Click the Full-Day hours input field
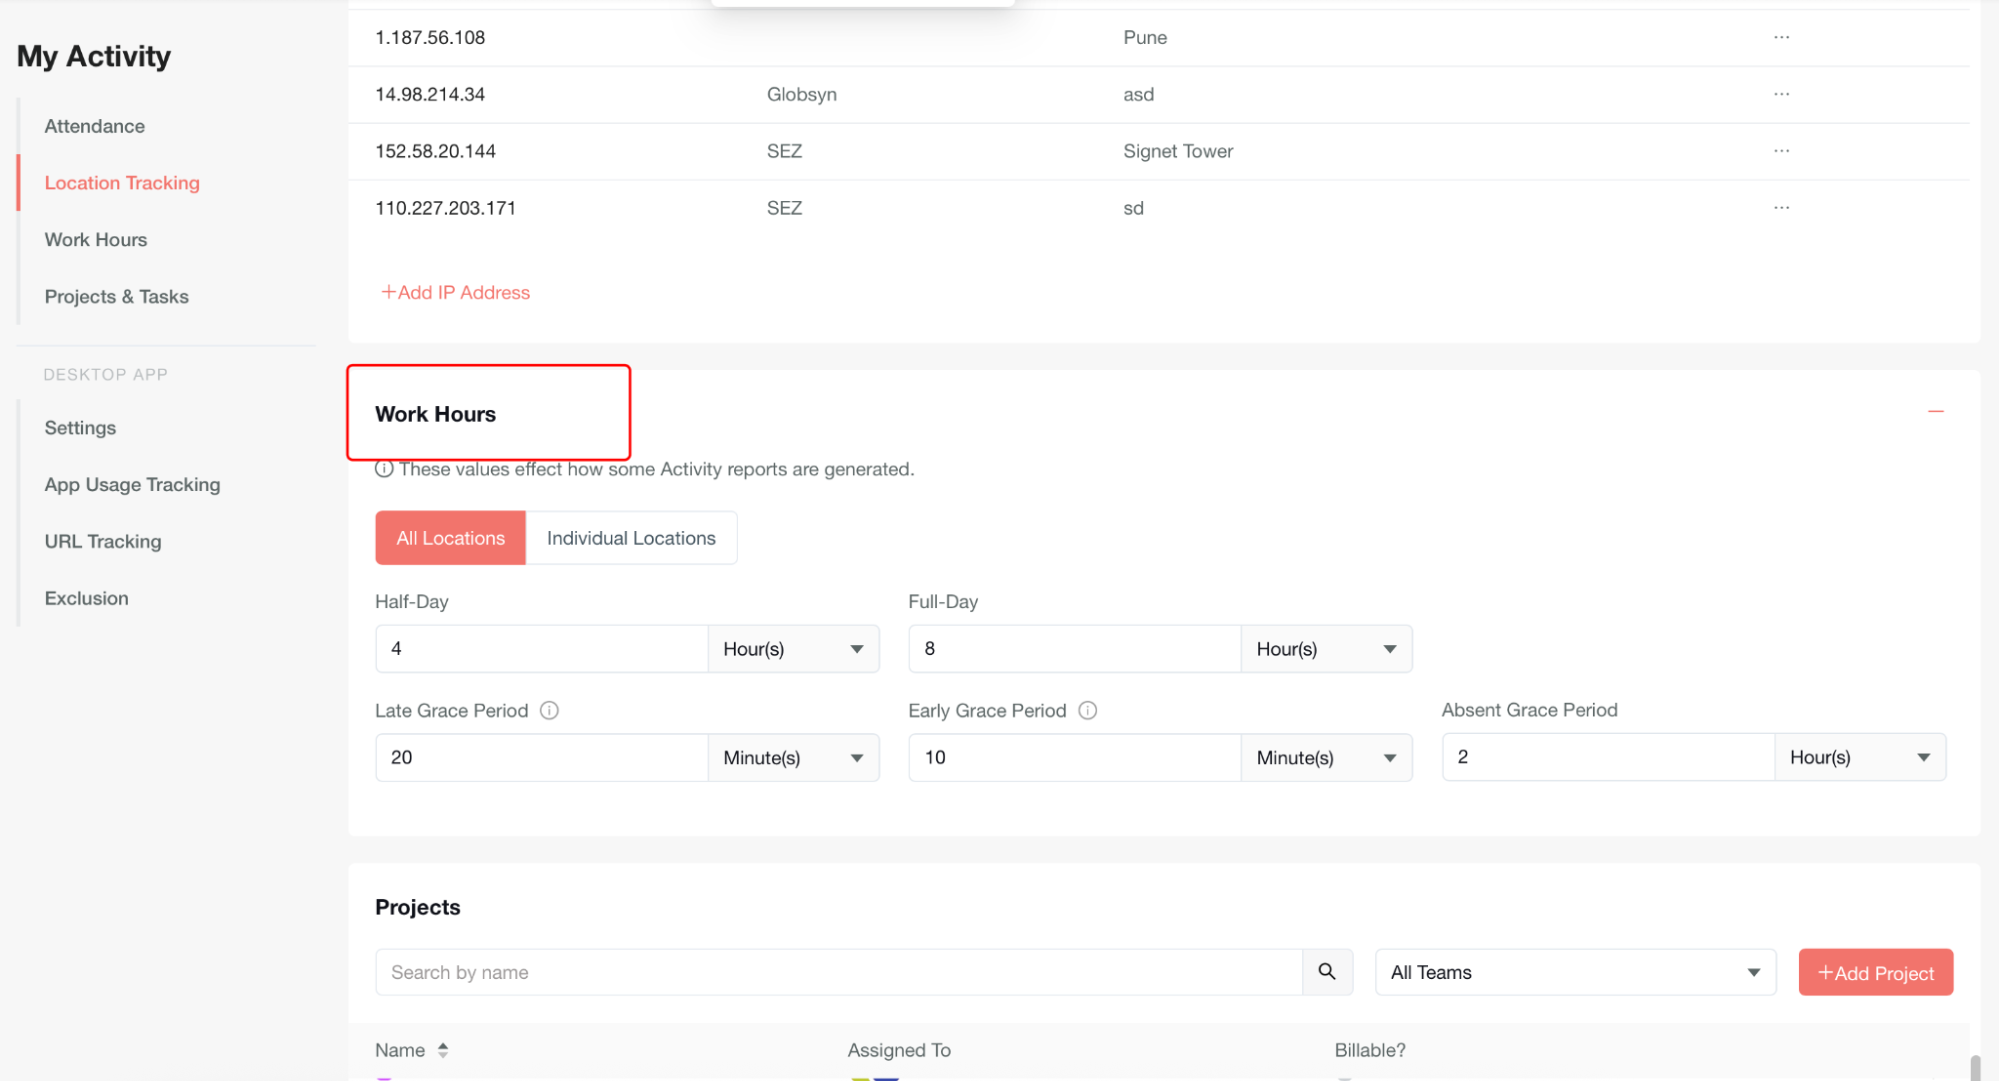 [1073, 649]
